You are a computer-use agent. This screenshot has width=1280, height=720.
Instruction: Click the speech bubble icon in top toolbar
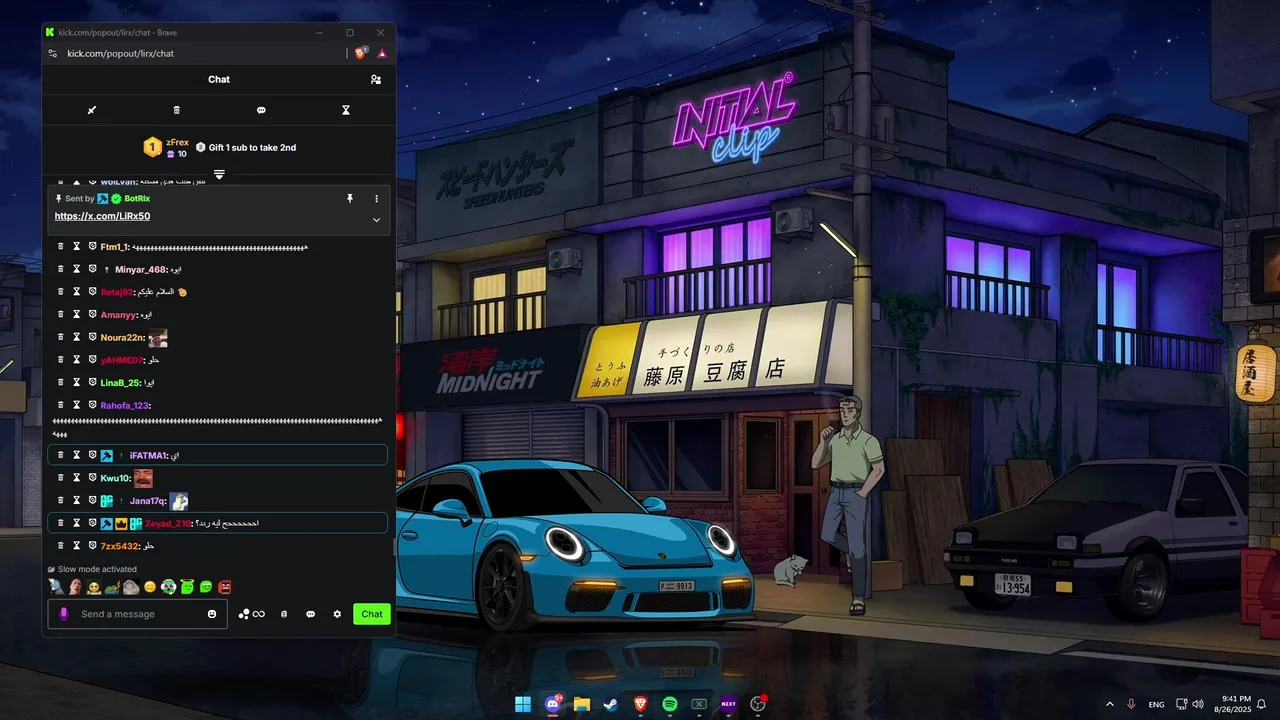261,110
